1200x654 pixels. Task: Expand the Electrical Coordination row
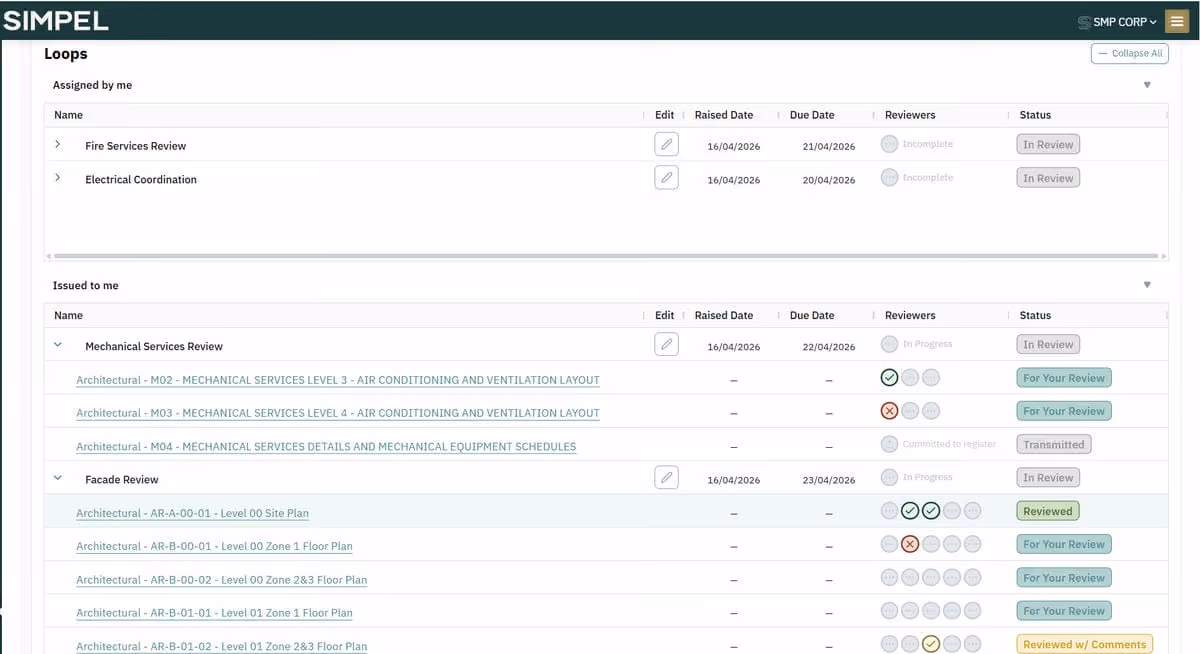(57, 178)
